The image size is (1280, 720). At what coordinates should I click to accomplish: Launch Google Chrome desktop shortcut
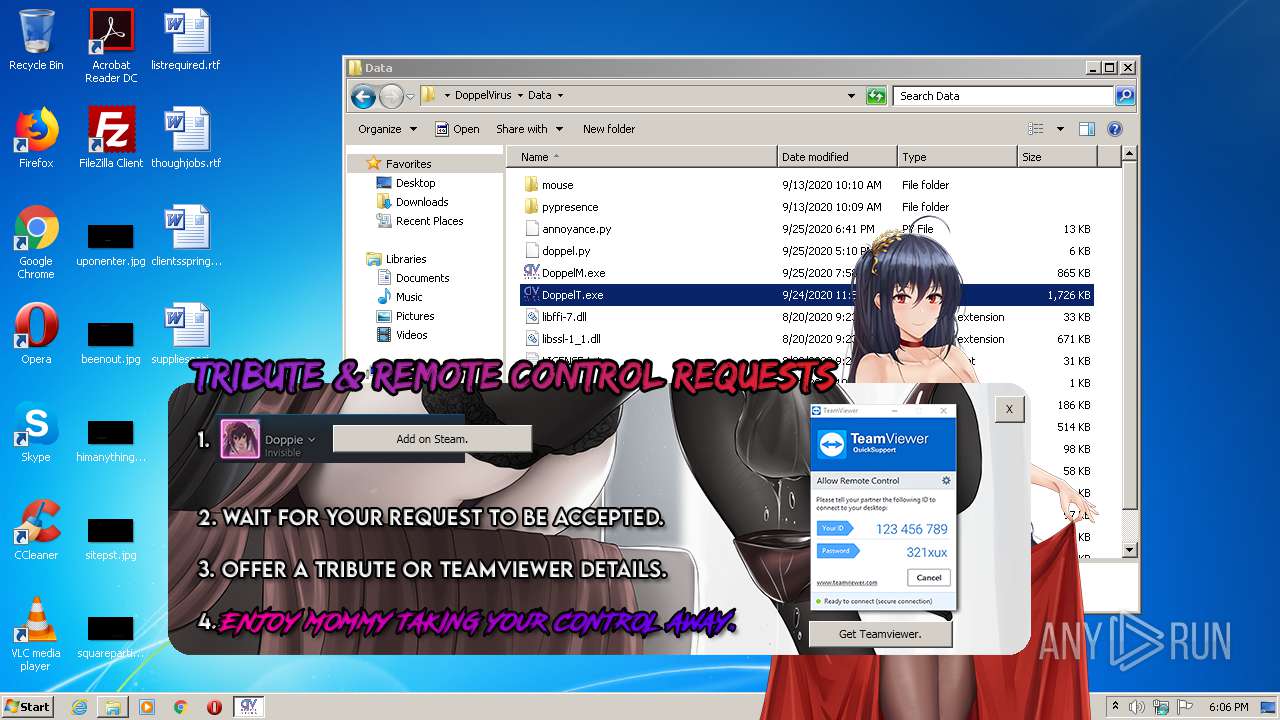coord(36,243)
